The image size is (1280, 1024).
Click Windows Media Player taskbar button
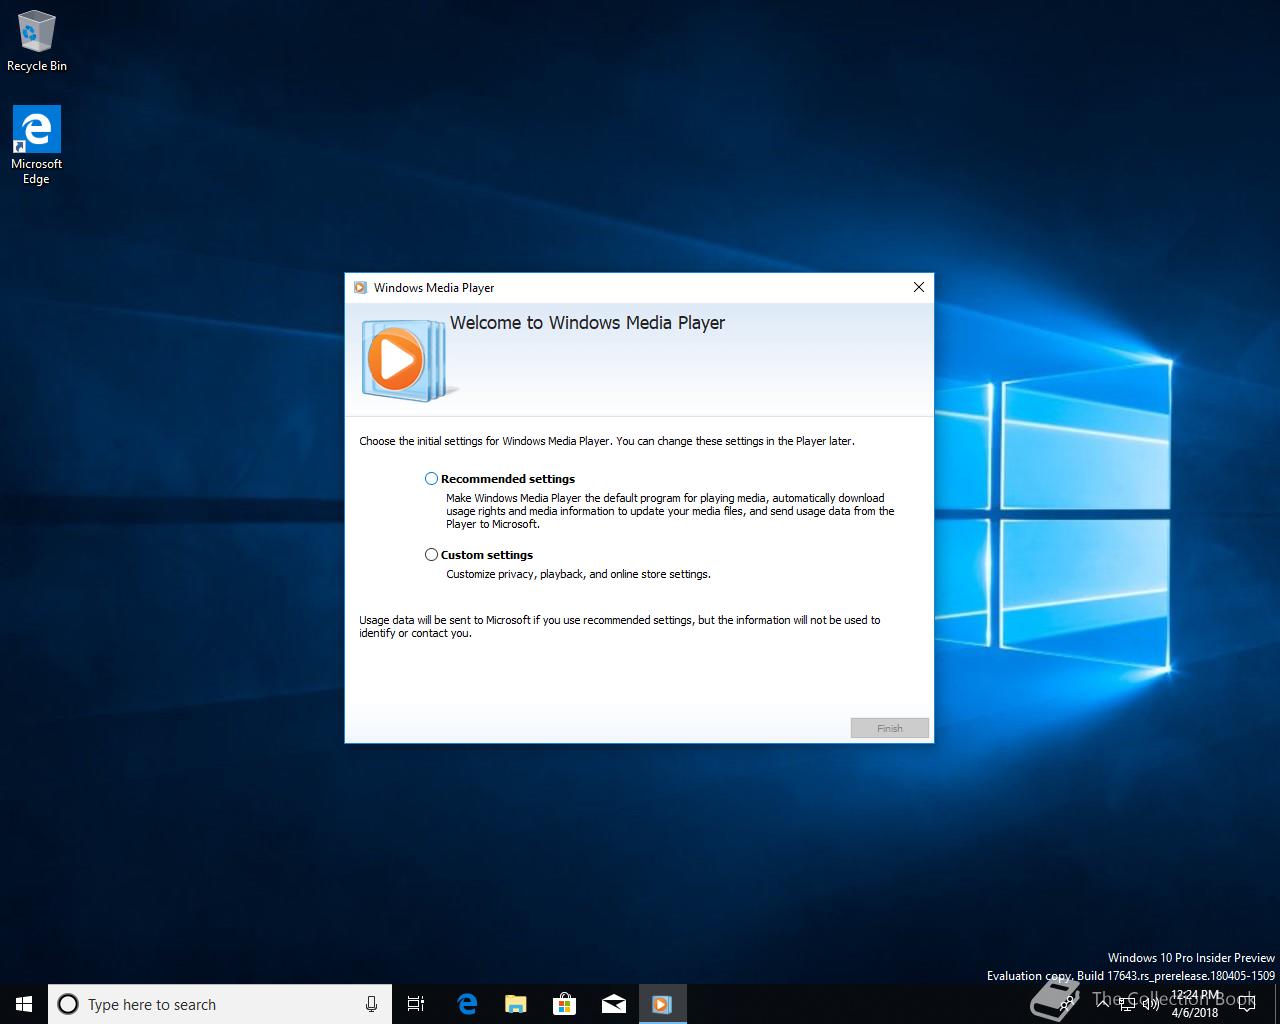(662, 1004)
